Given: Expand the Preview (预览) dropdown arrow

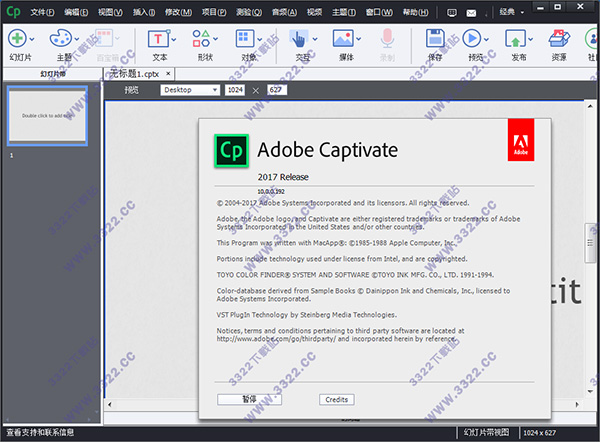Looking at the screenshot, I should point(486,39).
